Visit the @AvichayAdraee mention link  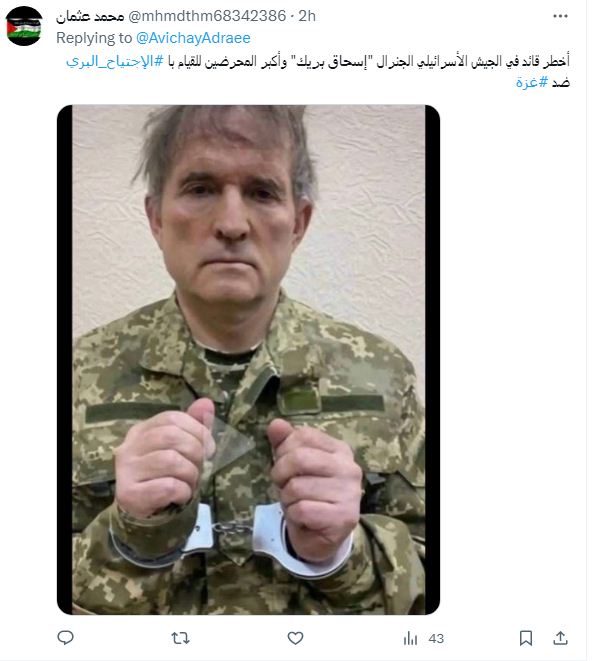(193, 38)
